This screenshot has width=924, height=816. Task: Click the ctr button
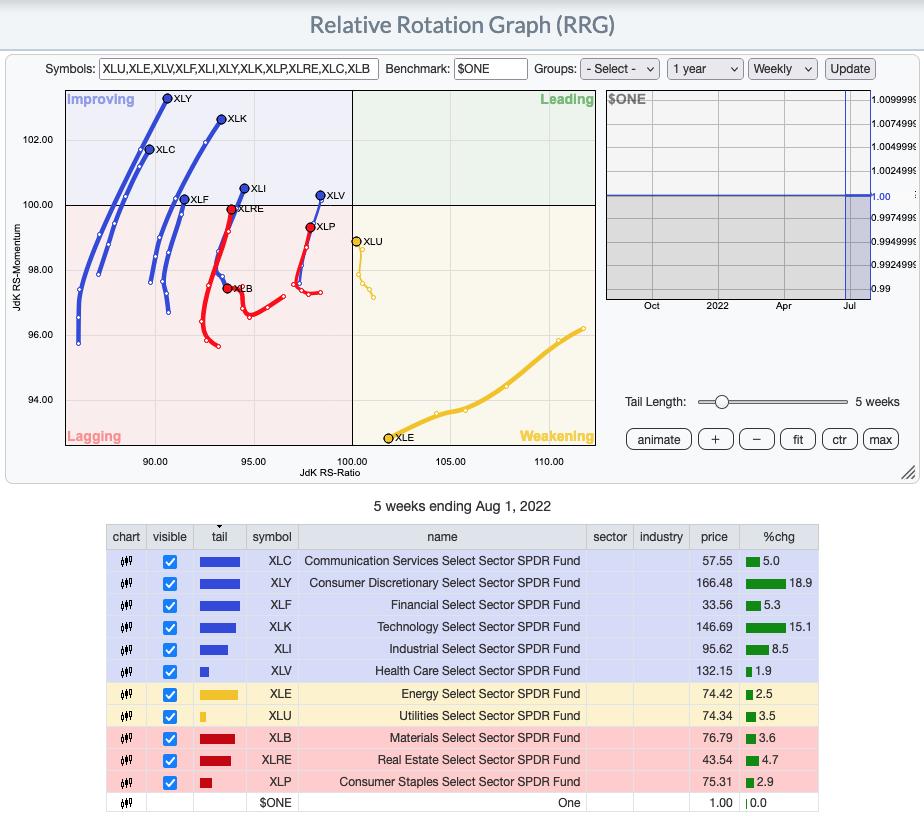(x=839, y=440)
